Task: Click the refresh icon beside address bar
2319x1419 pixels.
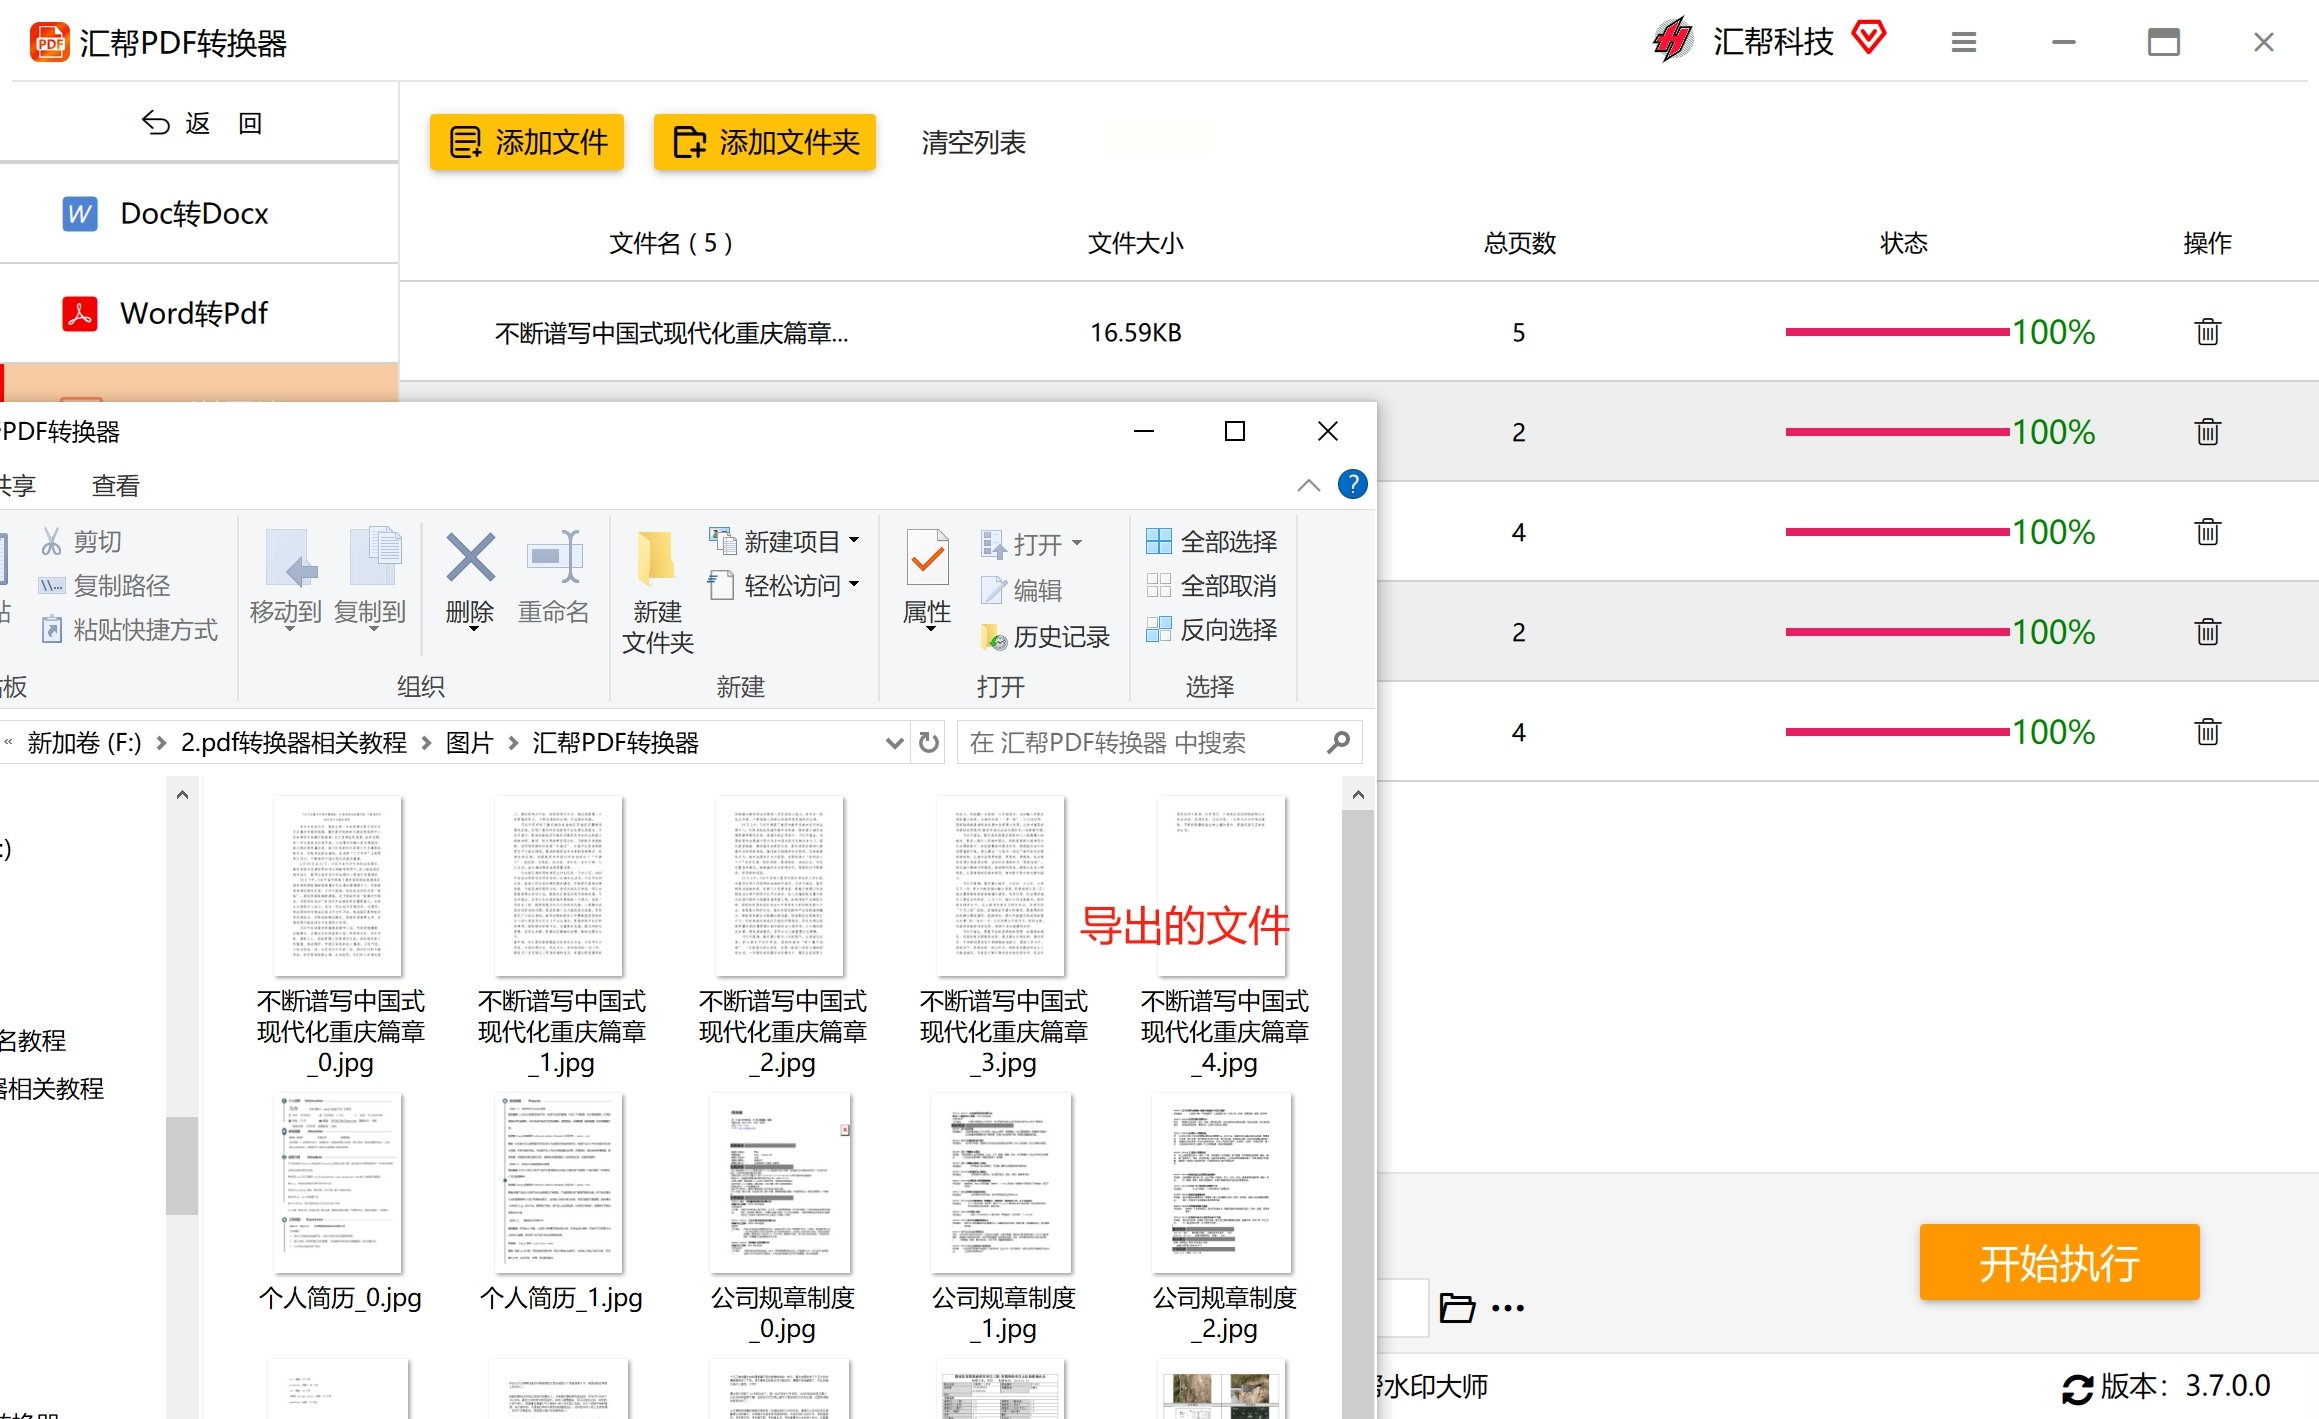Action: click(929, 743)
